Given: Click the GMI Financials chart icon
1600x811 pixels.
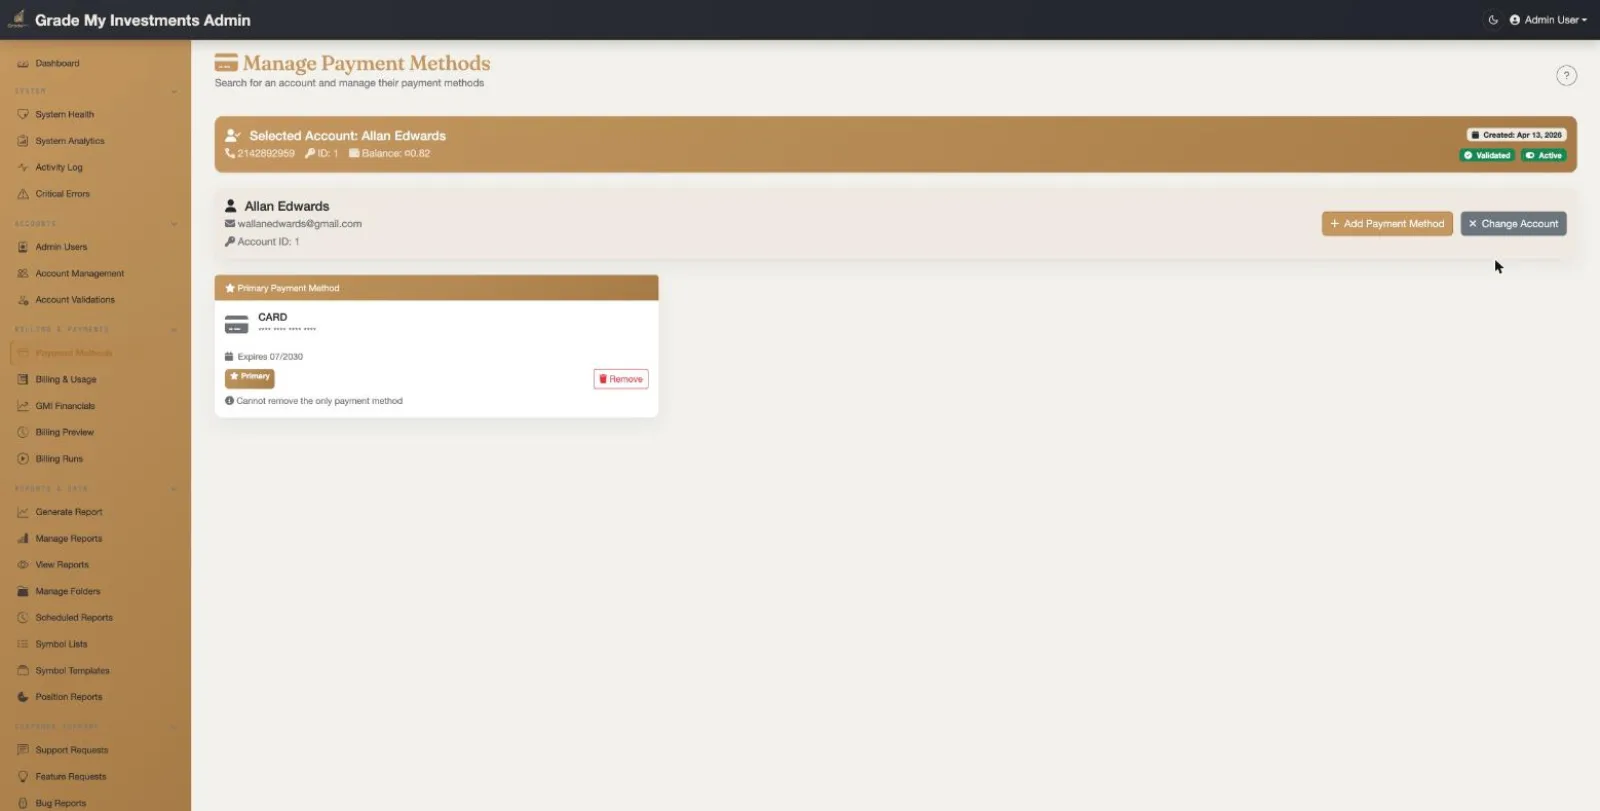Looking at the screenshot, I should [x=23, y=406].
